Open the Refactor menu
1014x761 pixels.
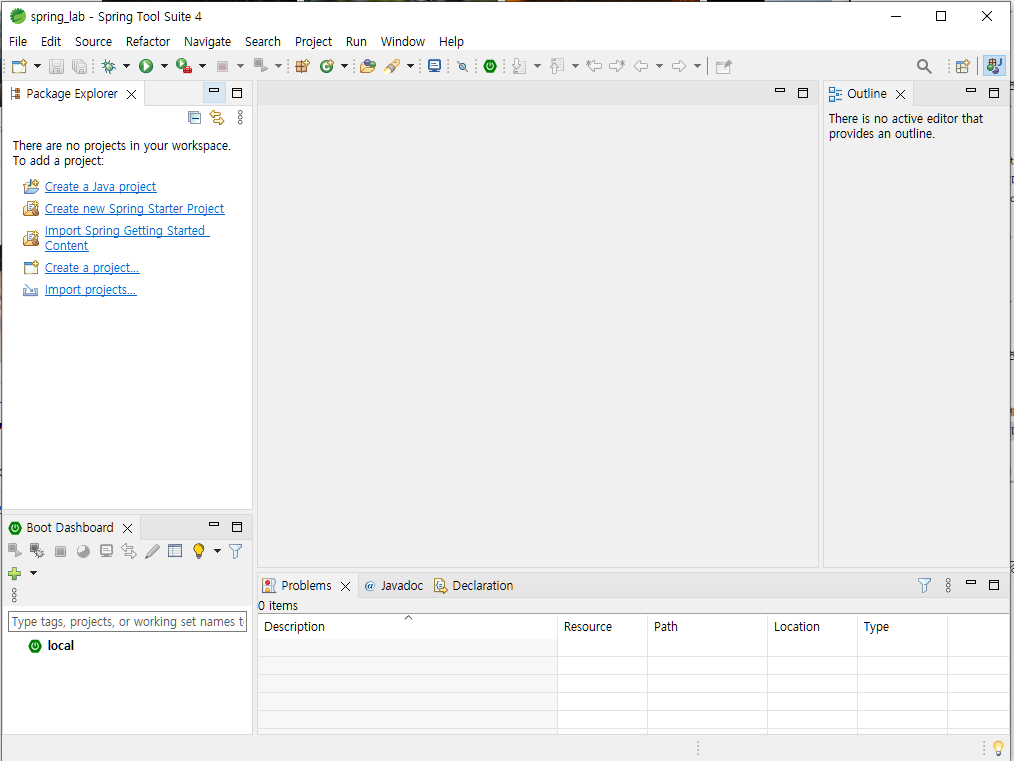[147, 41]
